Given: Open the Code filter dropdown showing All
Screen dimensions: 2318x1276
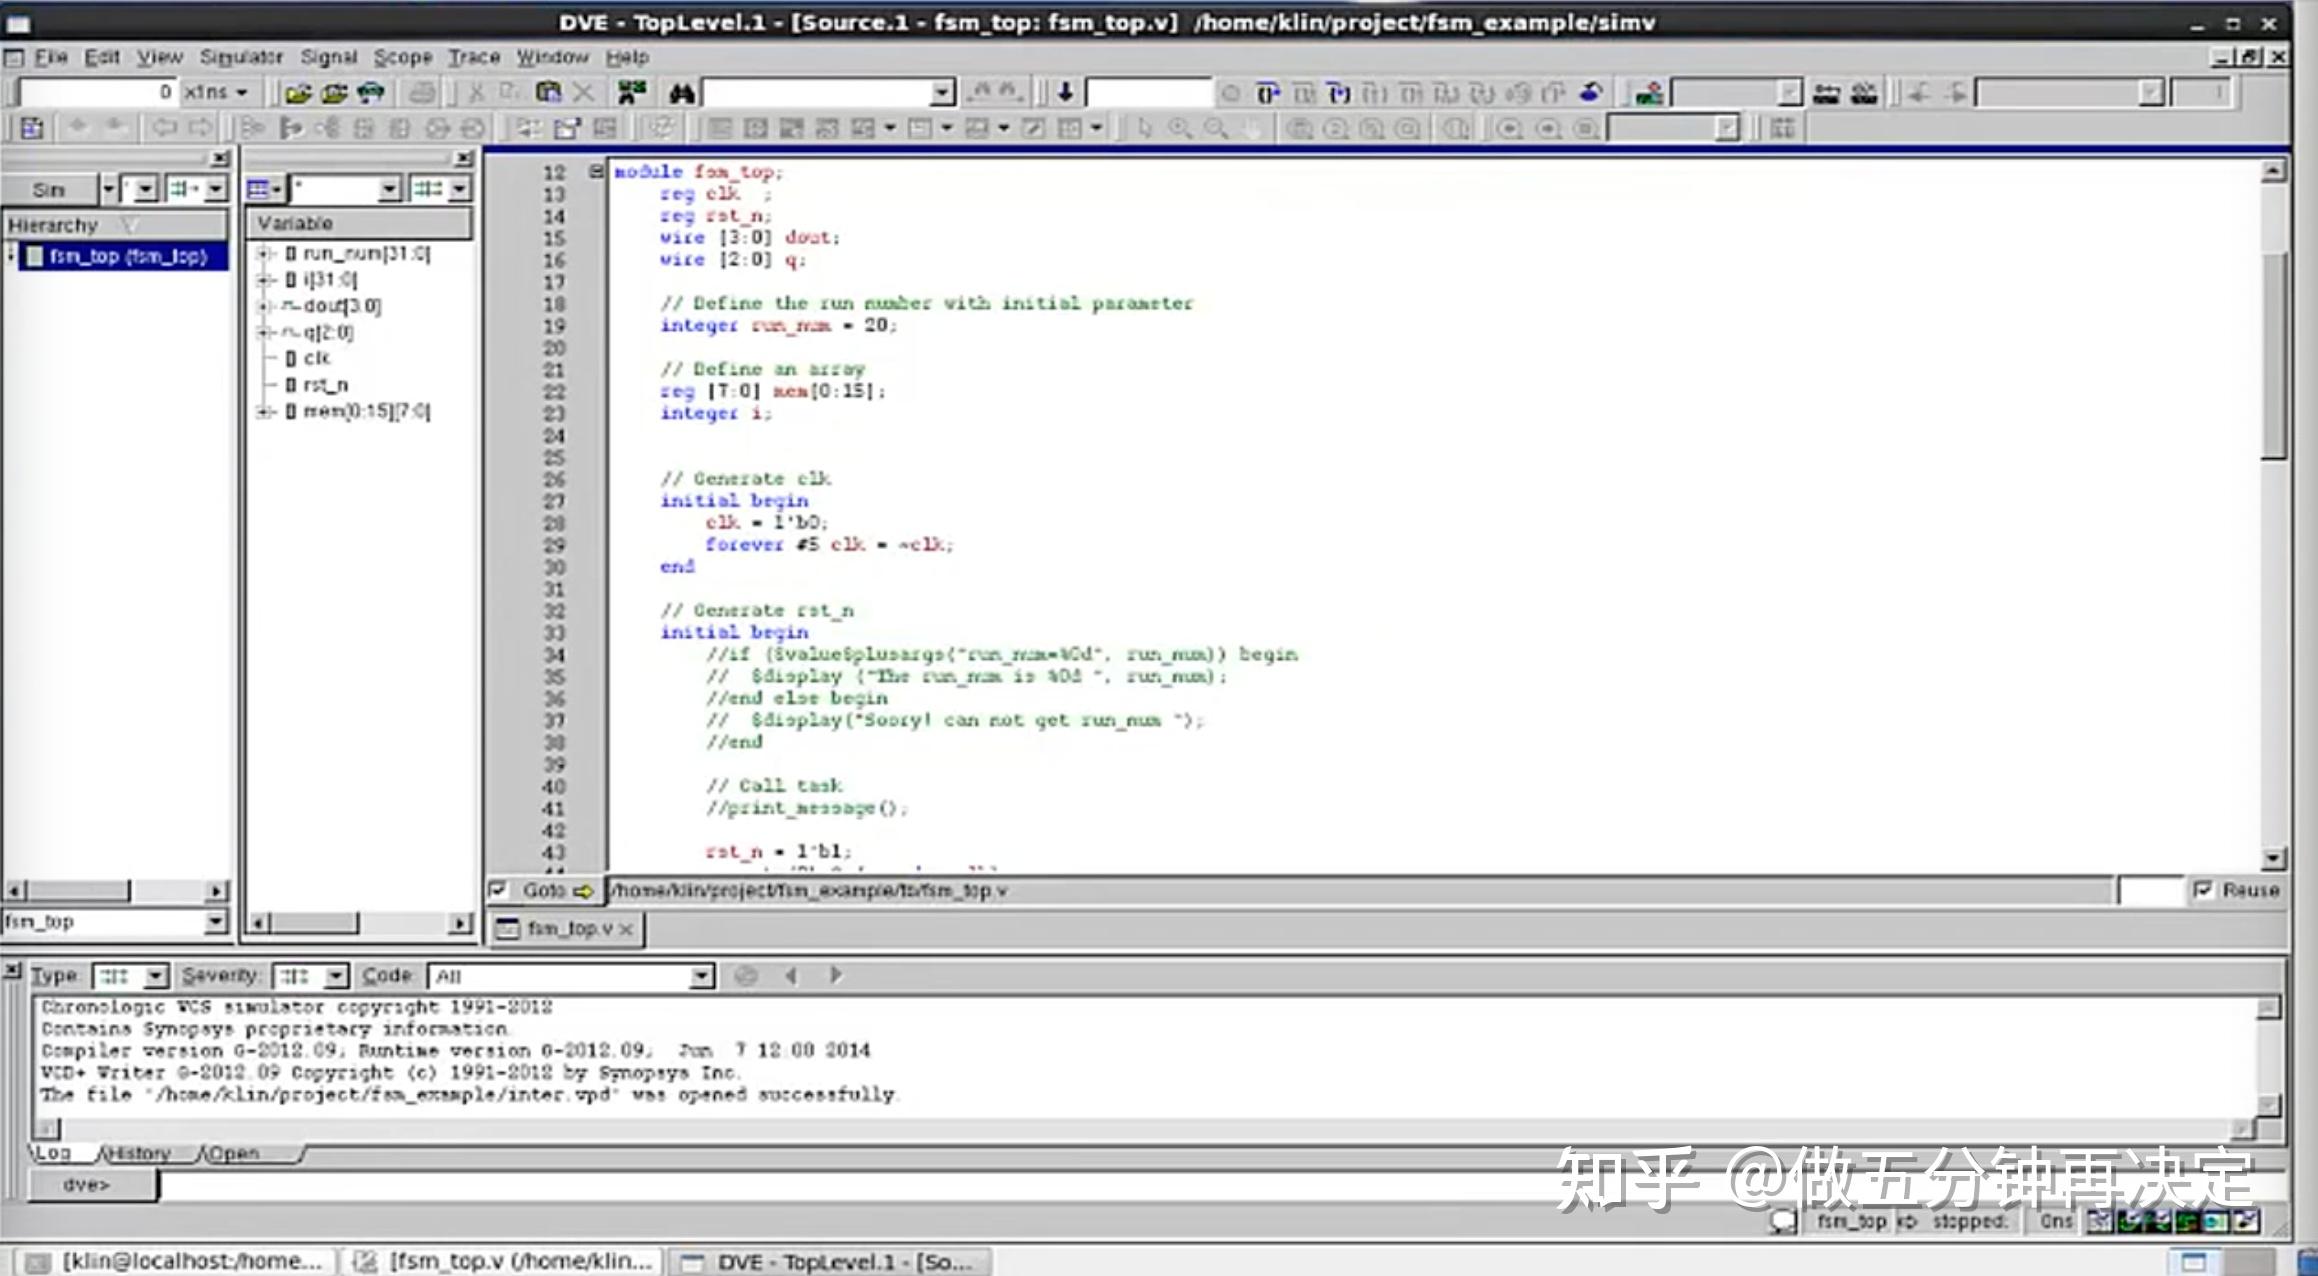Looking at the screenshot, I should (x=700, y=975).
